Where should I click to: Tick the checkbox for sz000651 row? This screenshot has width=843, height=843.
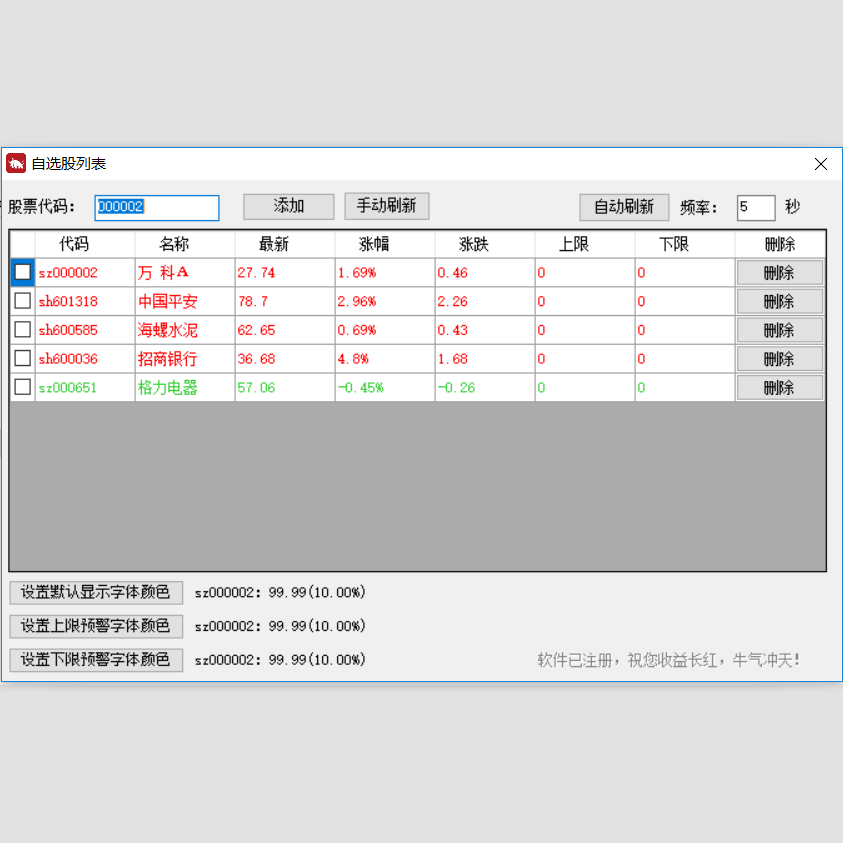(x=23, y=387)
